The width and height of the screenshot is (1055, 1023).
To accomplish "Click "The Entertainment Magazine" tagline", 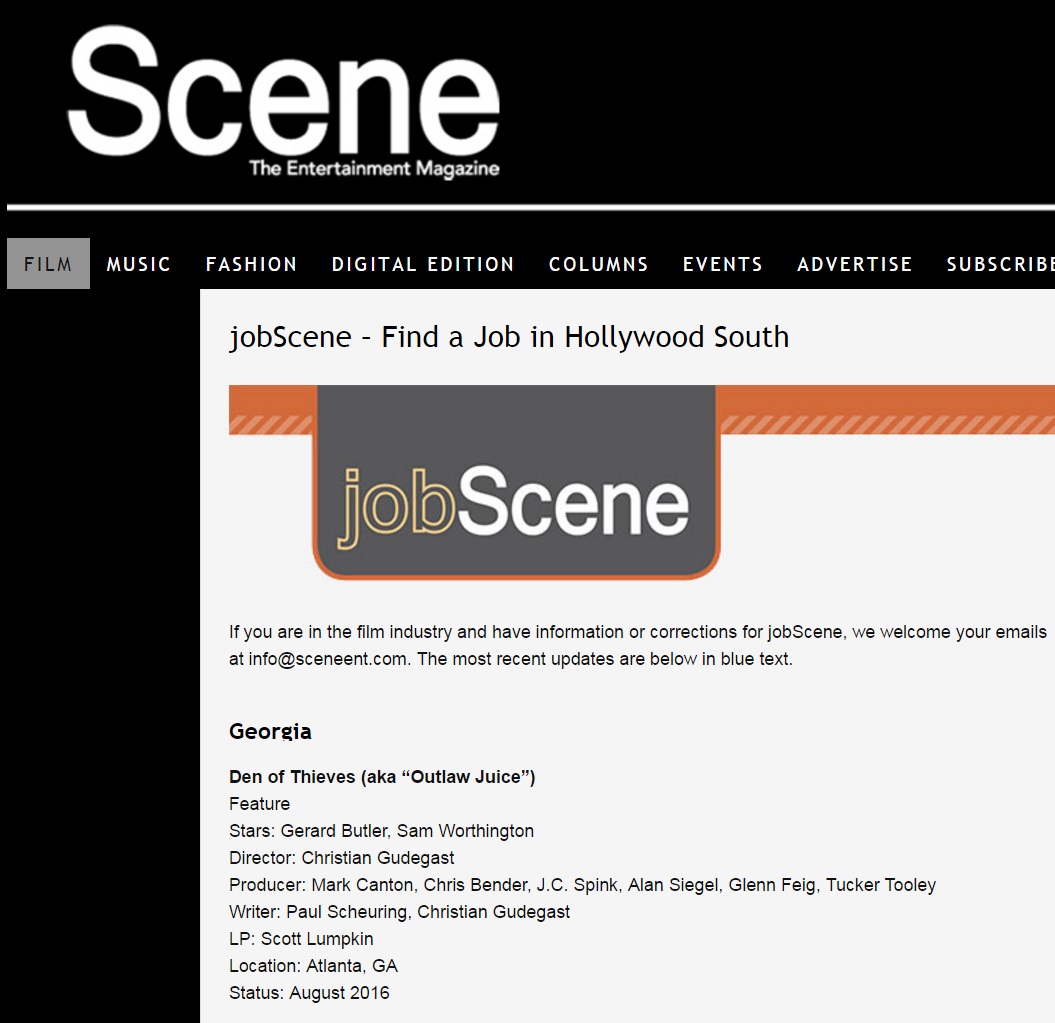I will [374, 168].
